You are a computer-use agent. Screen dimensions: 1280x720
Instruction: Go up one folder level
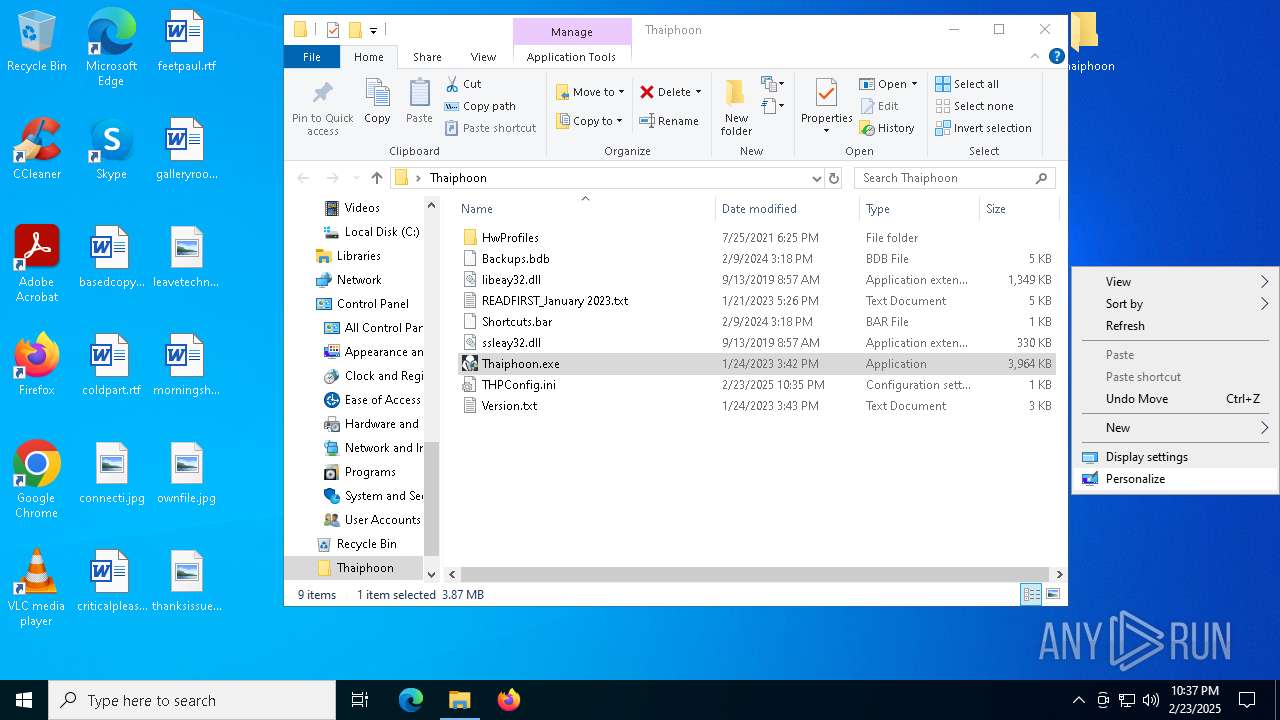pos(376,178)
